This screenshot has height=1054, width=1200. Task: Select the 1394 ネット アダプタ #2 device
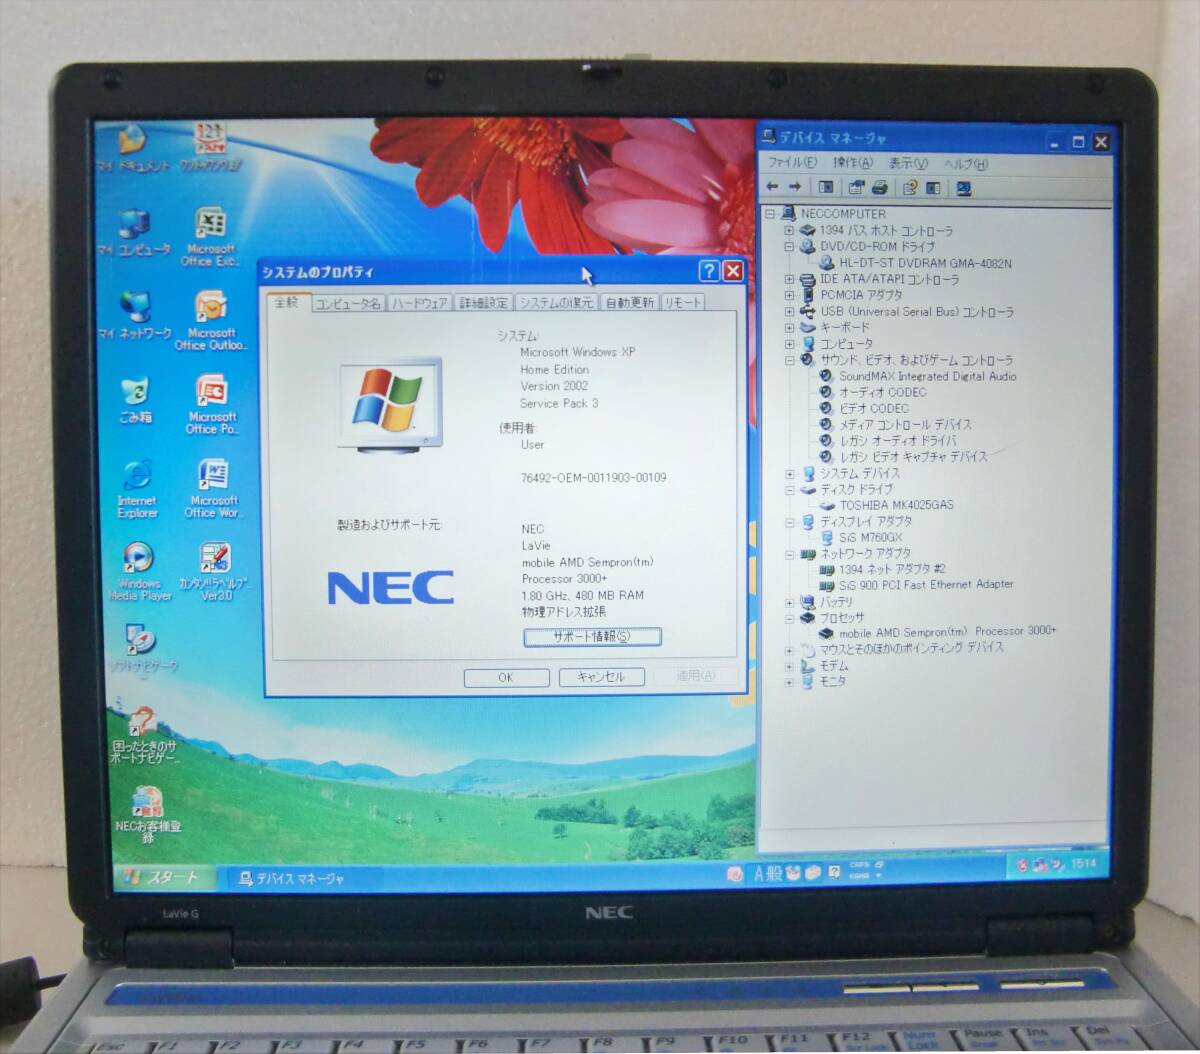pyautogui.click(x=882, y=569)
